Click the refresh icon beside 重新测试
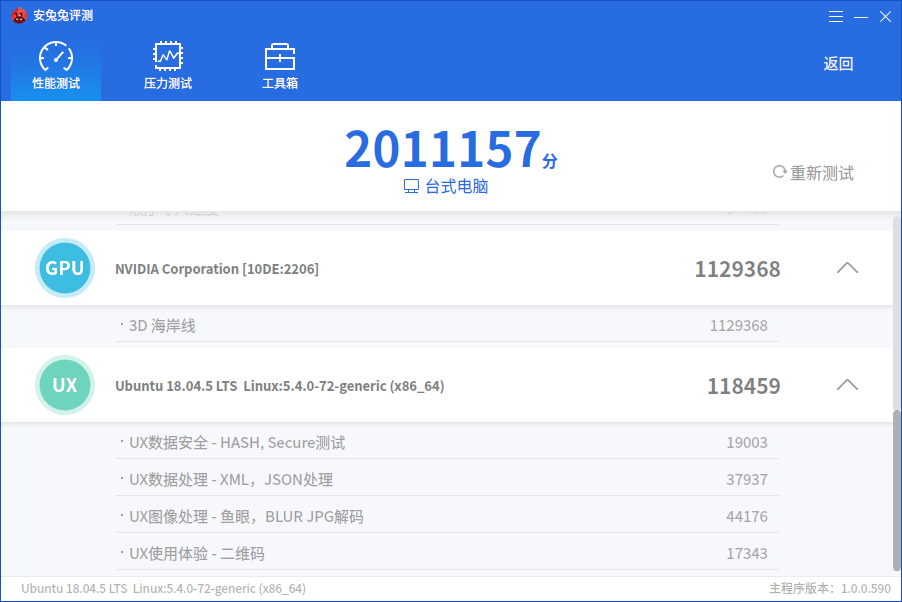Screen dimensions: 902x602 click(x=779, y=172)
